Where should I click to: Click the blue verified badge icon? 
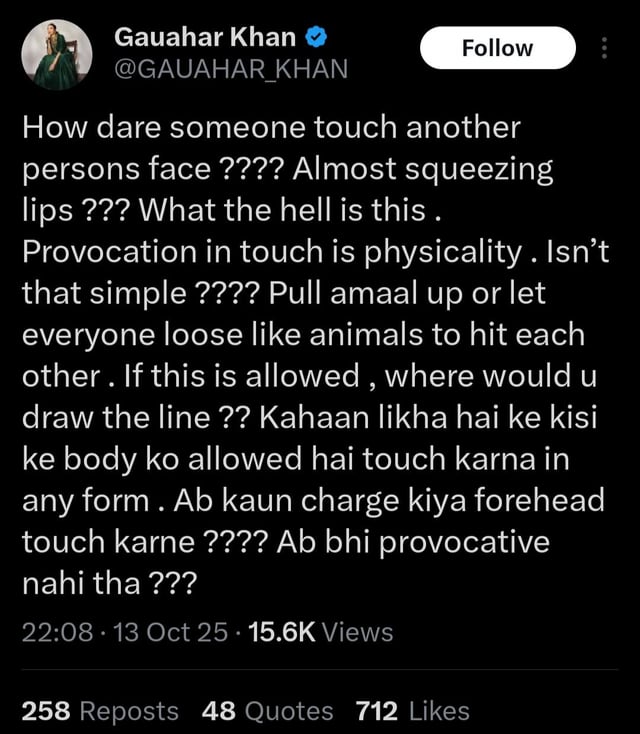click(316, 37)
